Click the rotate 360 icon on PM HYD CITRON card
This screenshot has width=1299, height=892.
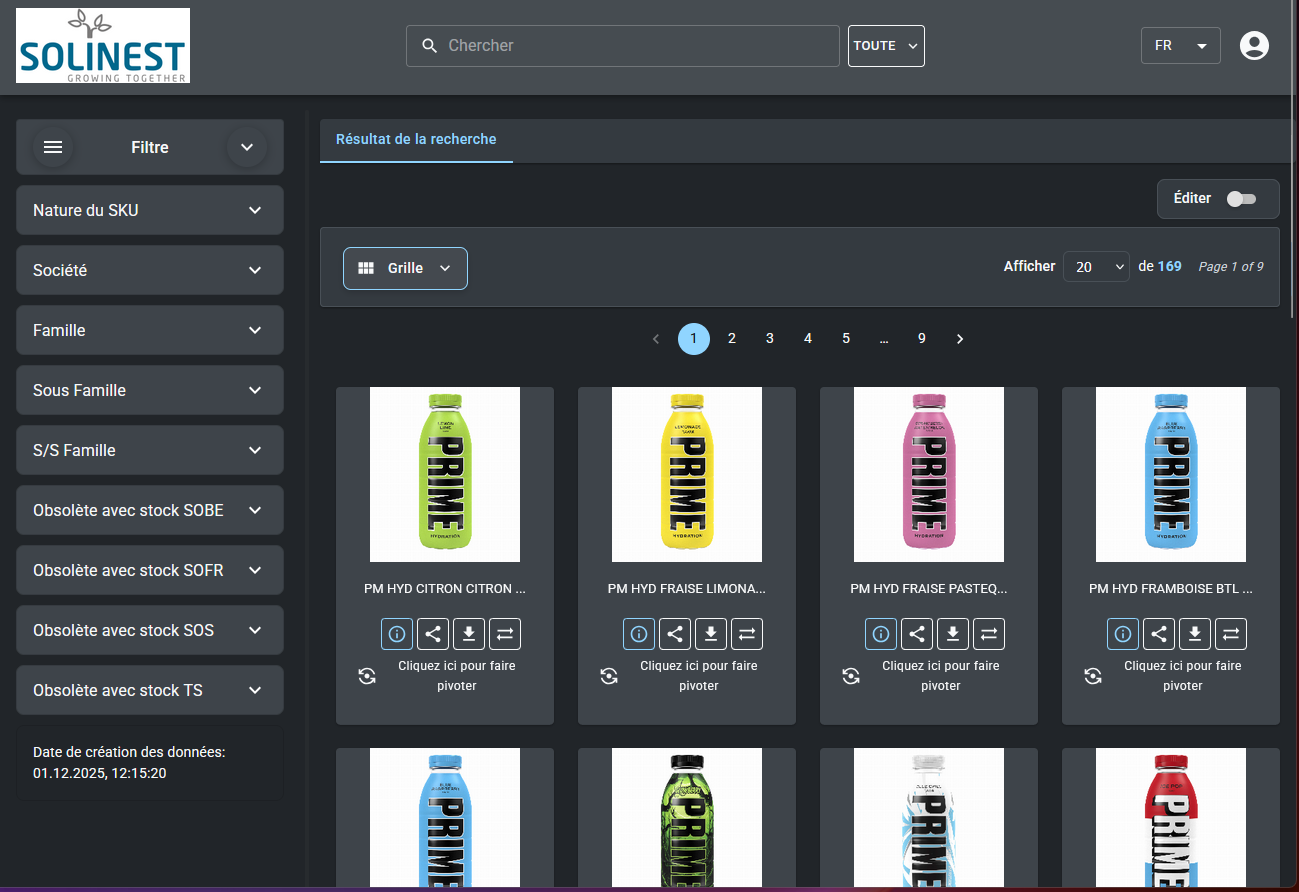coord(367,676)
